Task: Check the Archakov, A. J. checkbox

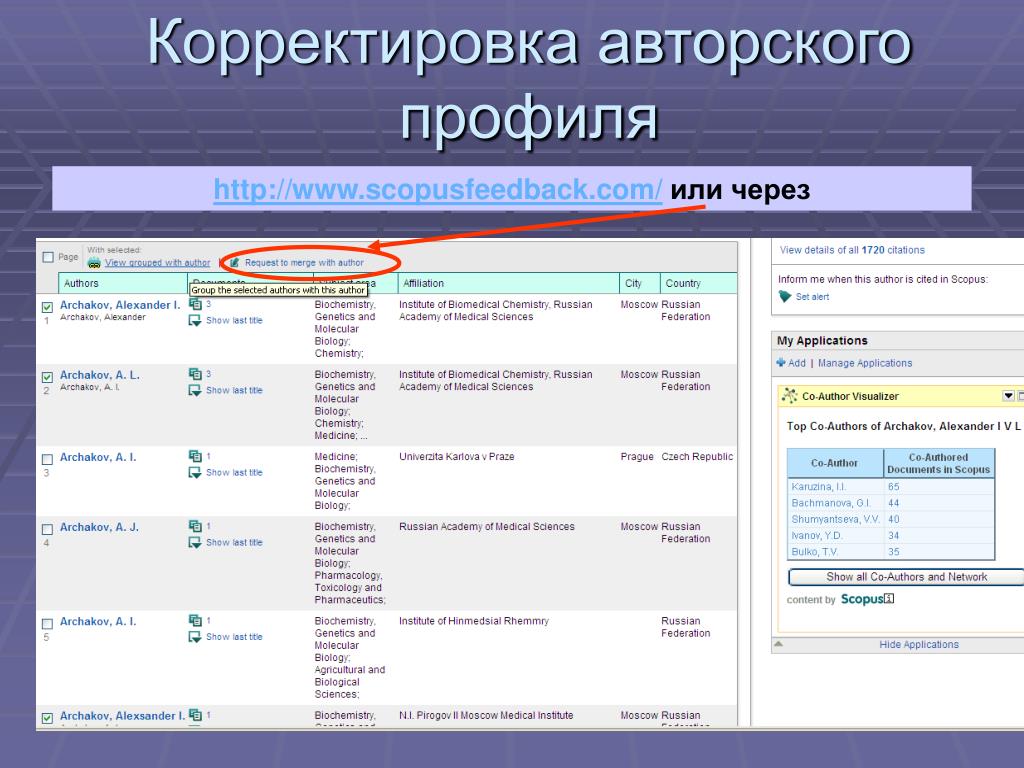Action: click(47, 529)
